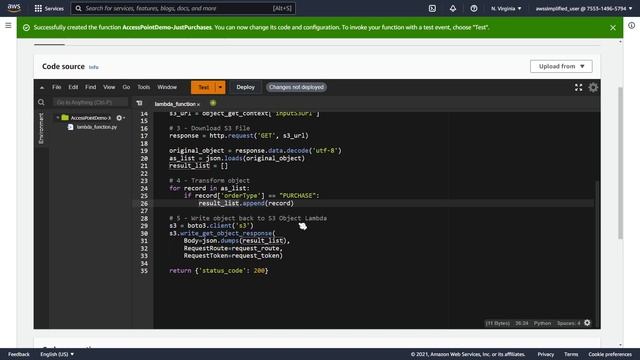Click the Python language status bar entry
This screenshot has height=360, width=640.
tap(542, 323)
